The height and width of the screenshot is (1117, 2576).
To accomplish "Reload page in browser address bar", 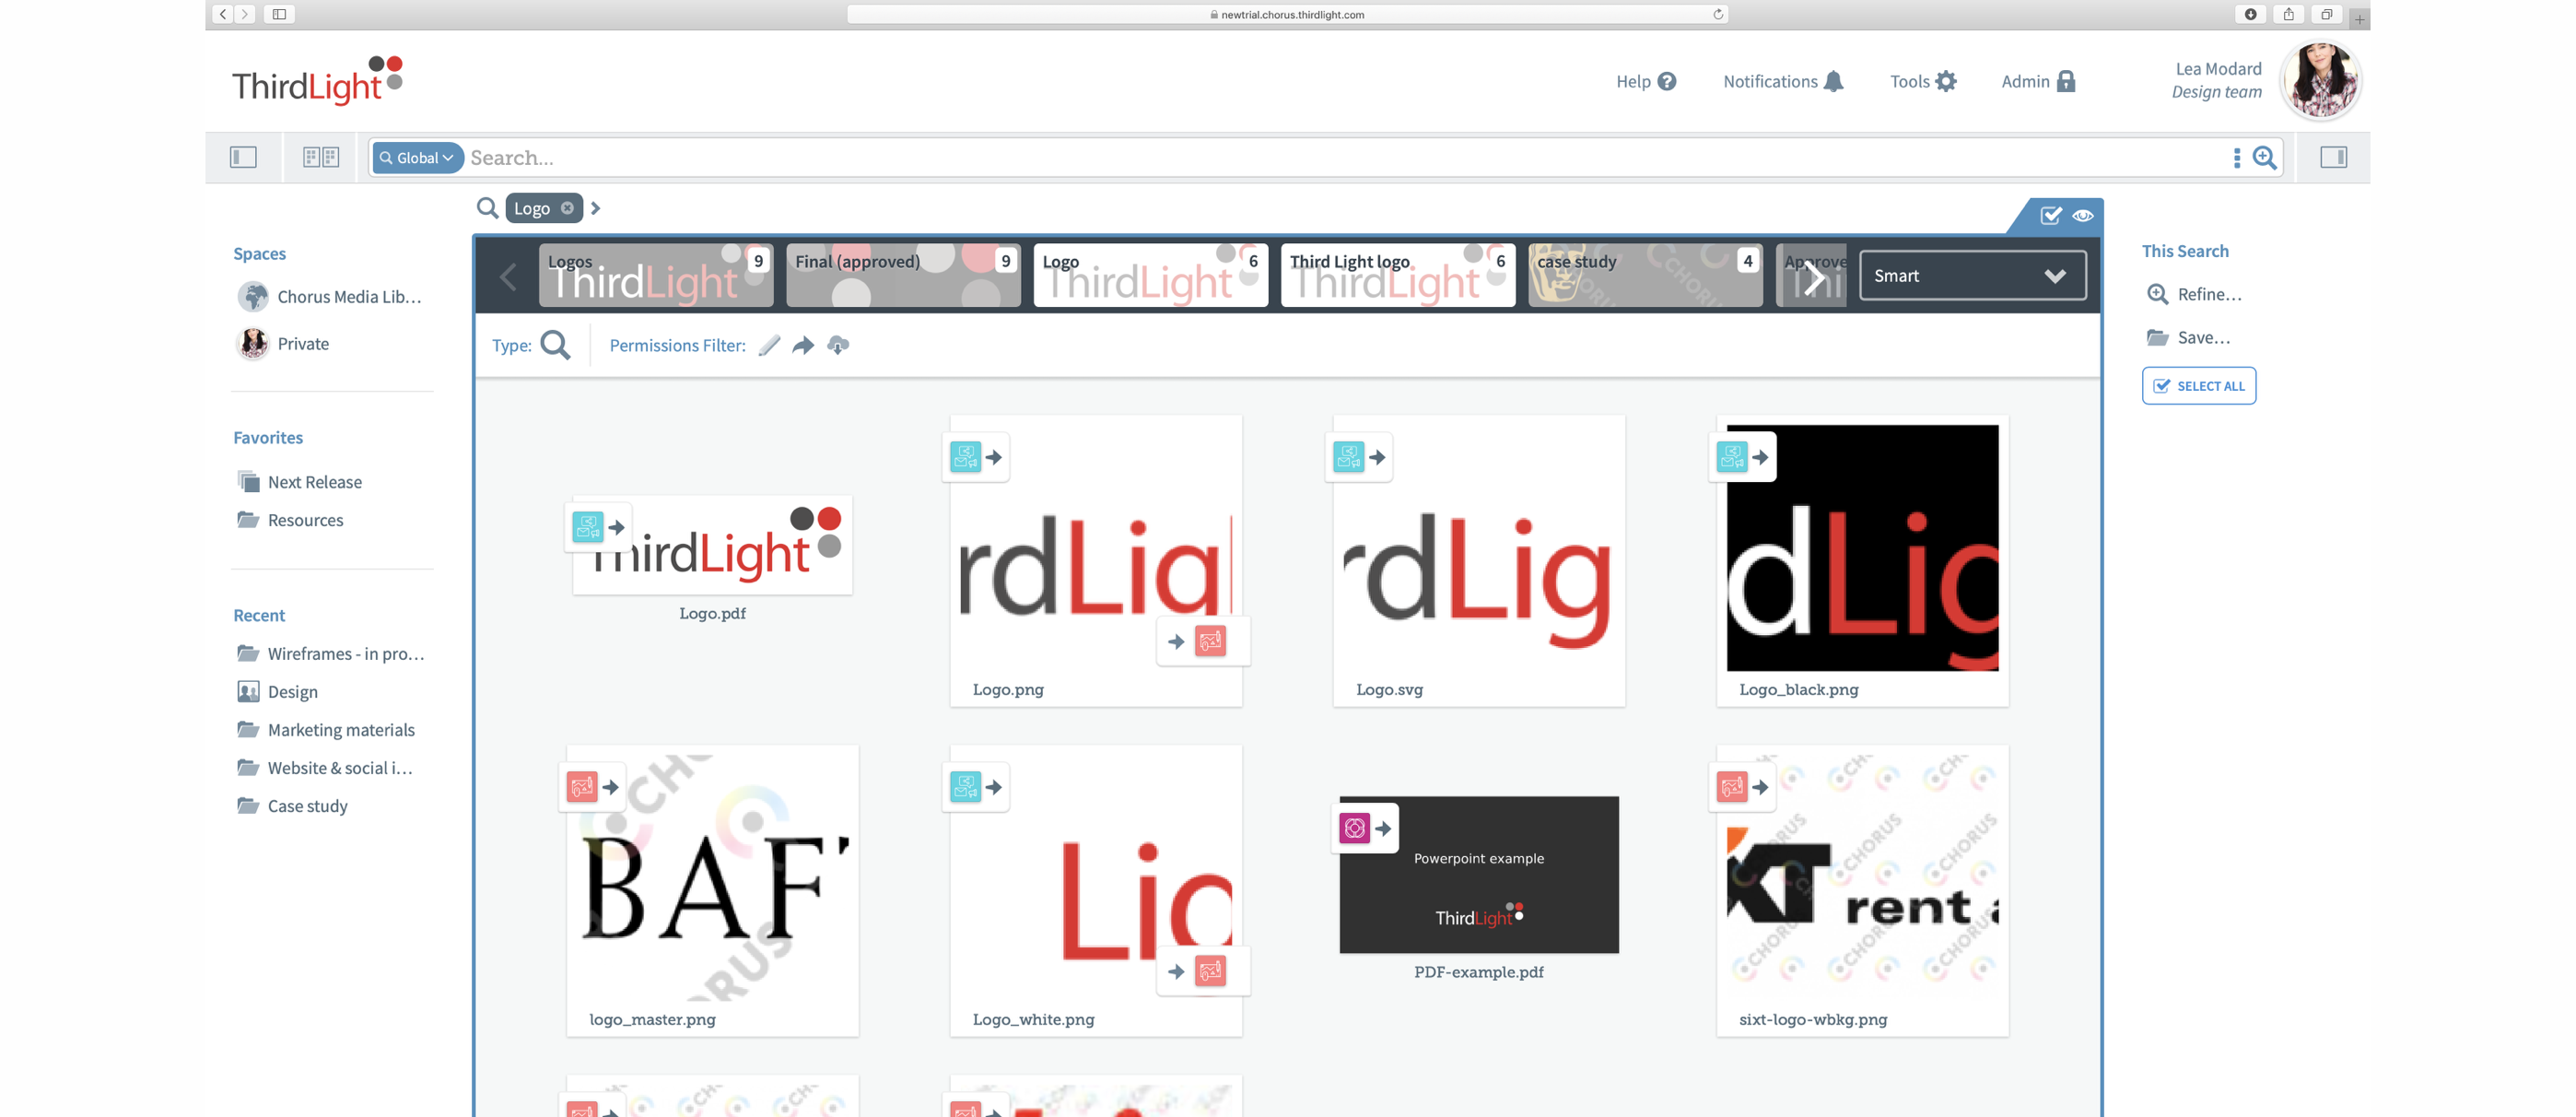I will pos(1718,14).
